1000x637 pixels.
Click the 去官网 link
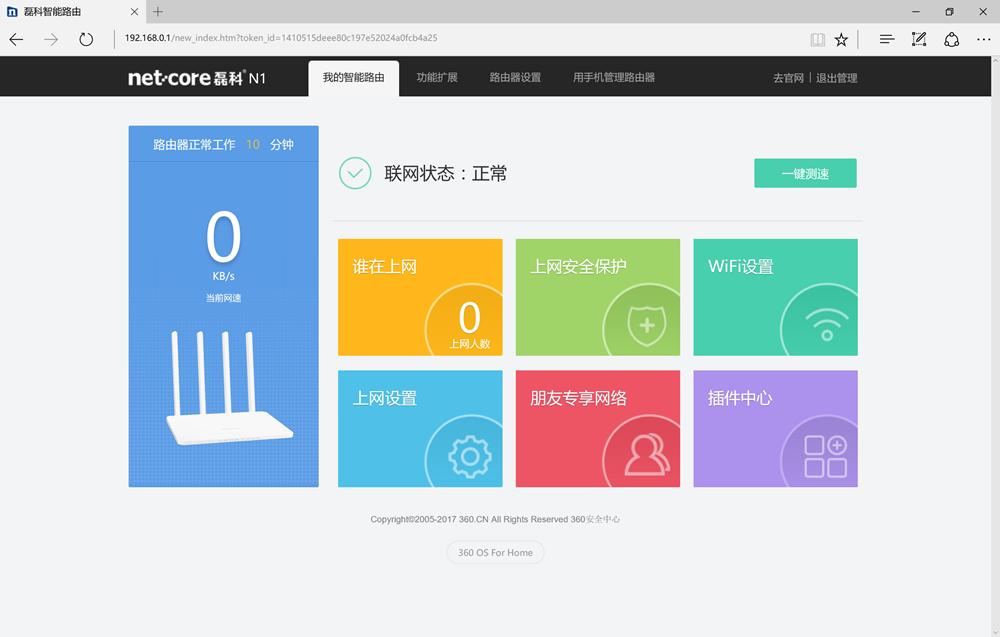pyautogui.click(x=789, y=77)
